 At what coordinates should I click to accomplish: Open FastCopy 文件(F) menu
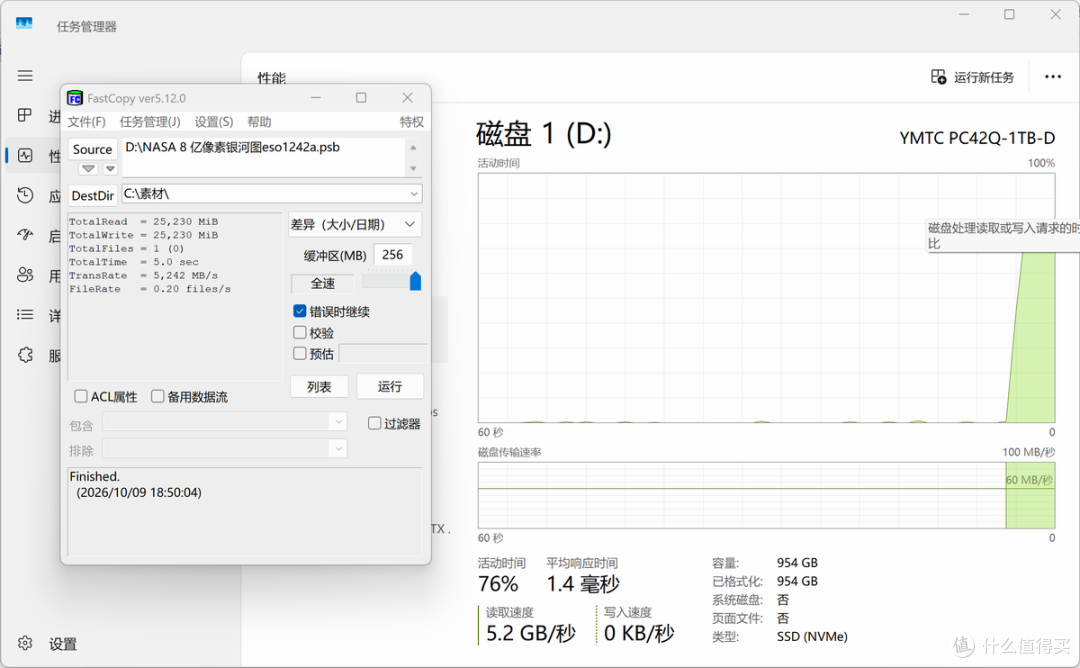(87, 122)
